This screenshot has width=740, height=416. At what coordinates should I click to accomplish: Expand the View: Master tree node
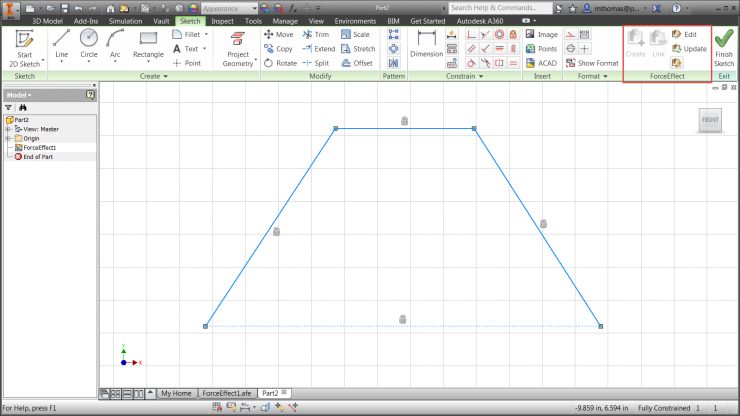pyautogui.click(x=8, y=129)
